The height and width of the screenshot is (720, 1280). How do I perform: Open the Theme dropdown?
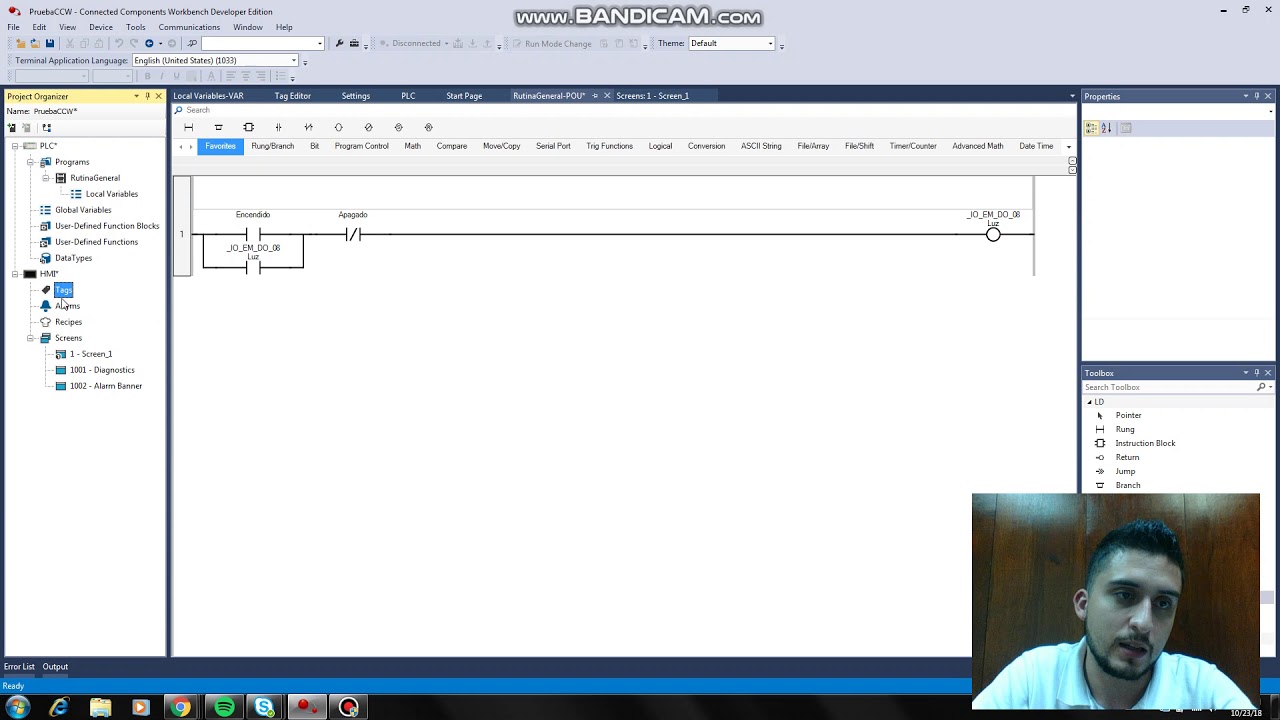tap(770, 44)
